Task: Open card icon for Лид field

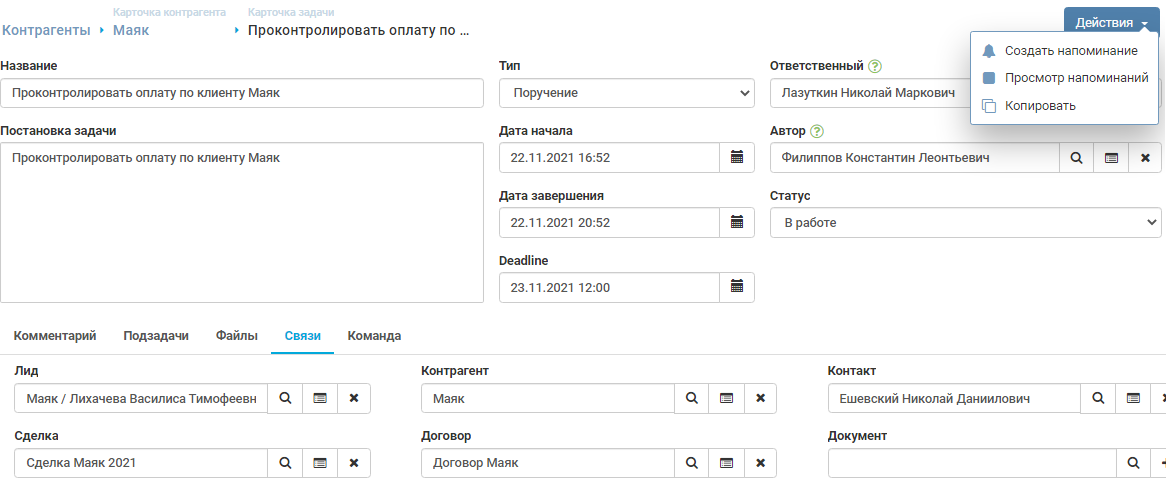Action: point(320,398)
